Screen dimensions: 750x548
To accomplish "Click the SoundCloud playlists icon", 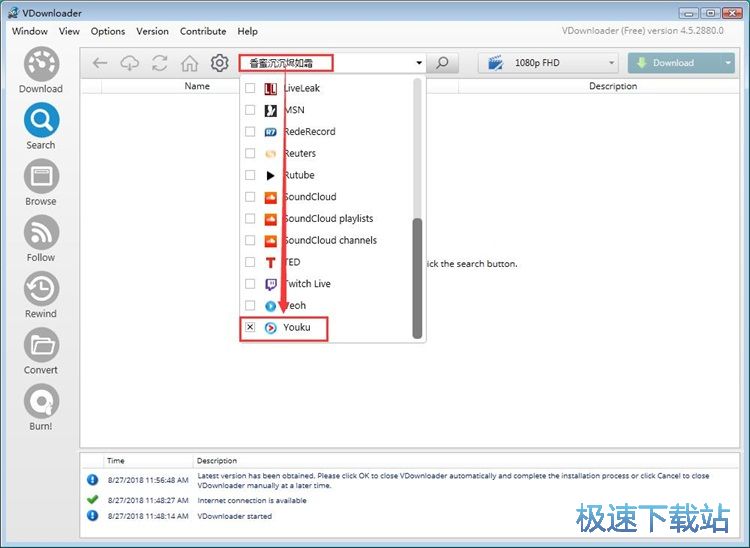I will 271,219.
